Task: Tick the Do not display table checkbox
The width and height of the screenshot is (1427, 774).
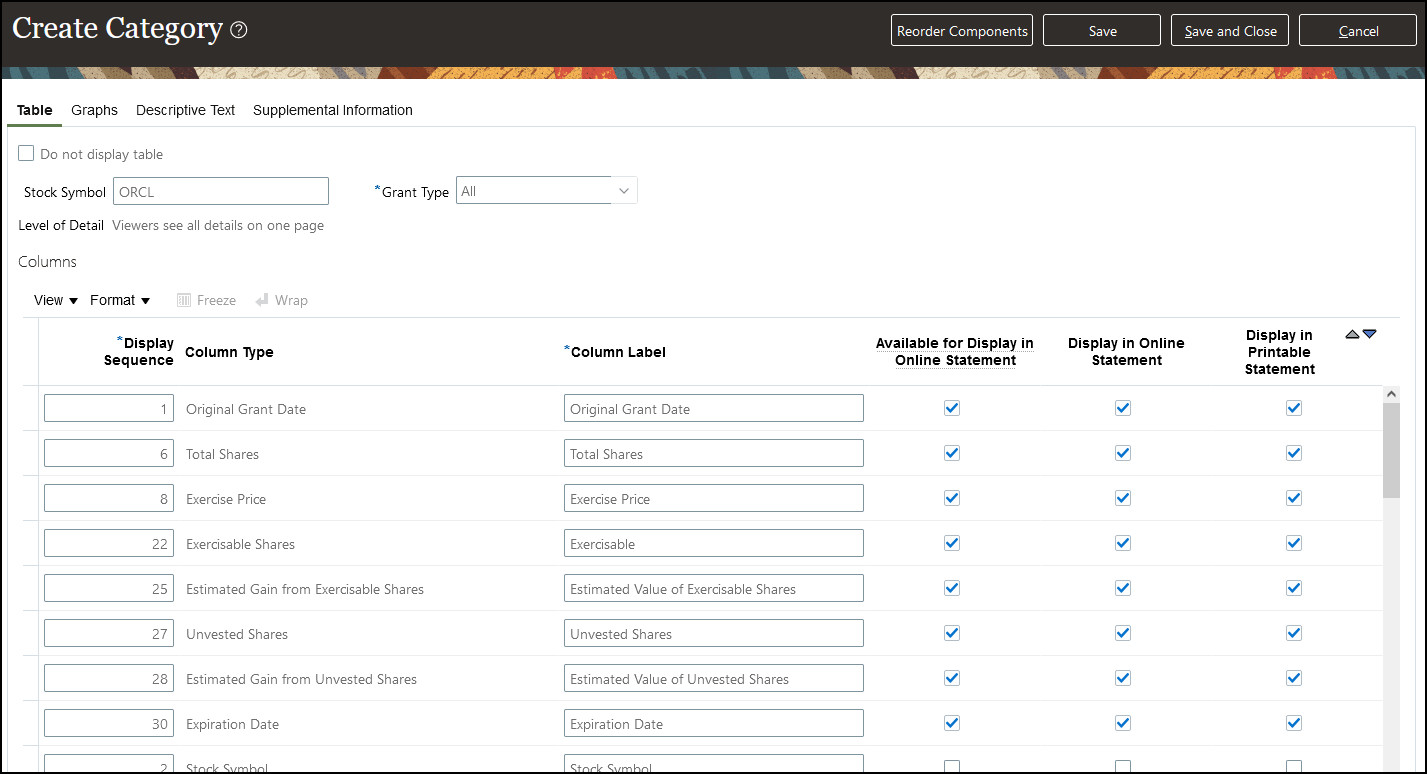Action: click(27, 154)
